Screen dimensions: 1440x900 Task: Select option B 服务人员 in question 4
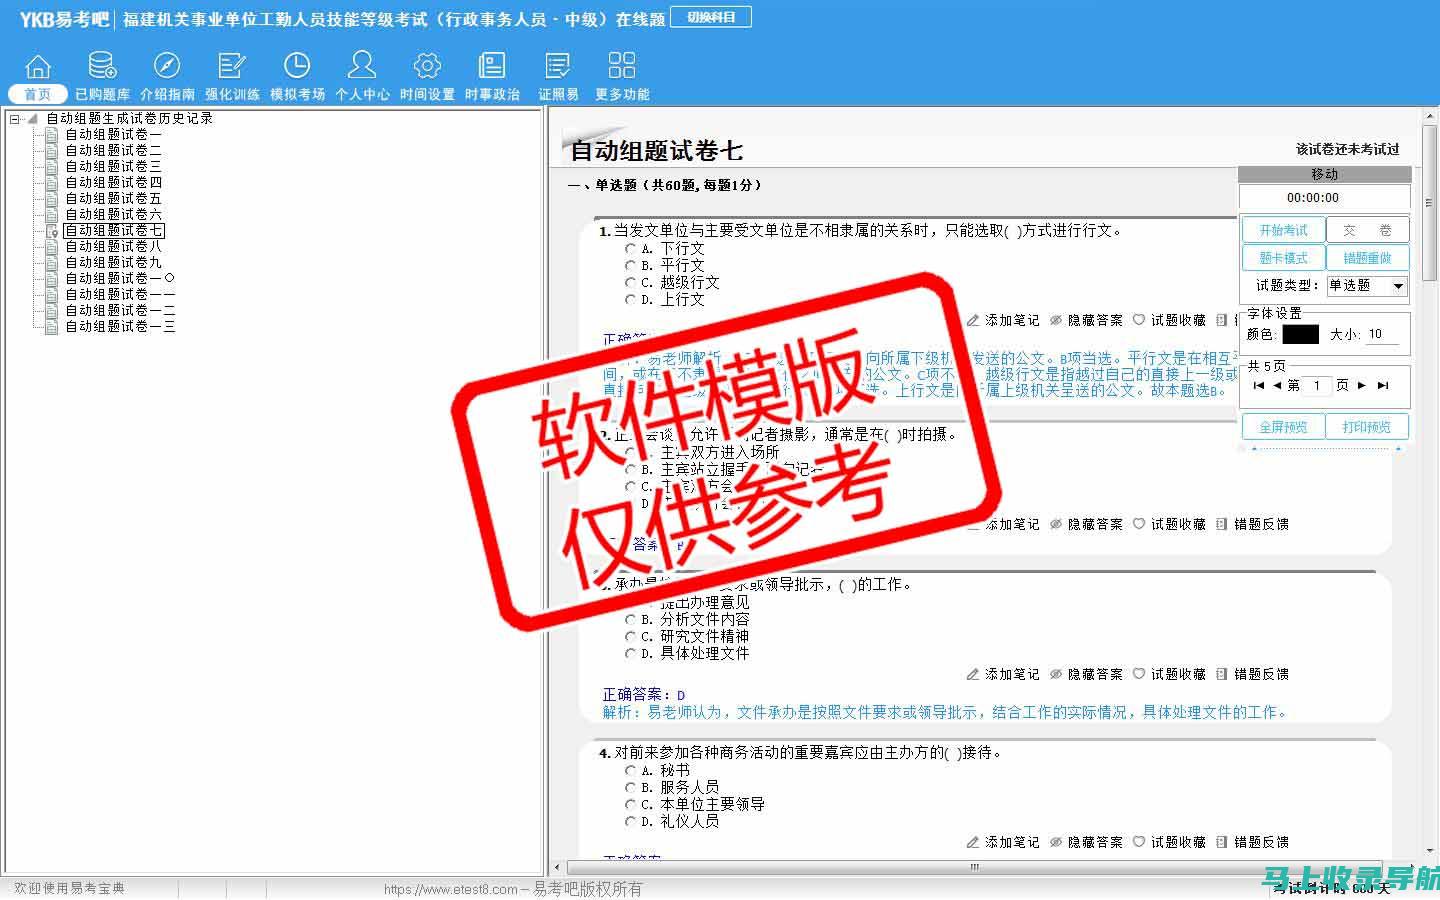(x=630, y=787)
